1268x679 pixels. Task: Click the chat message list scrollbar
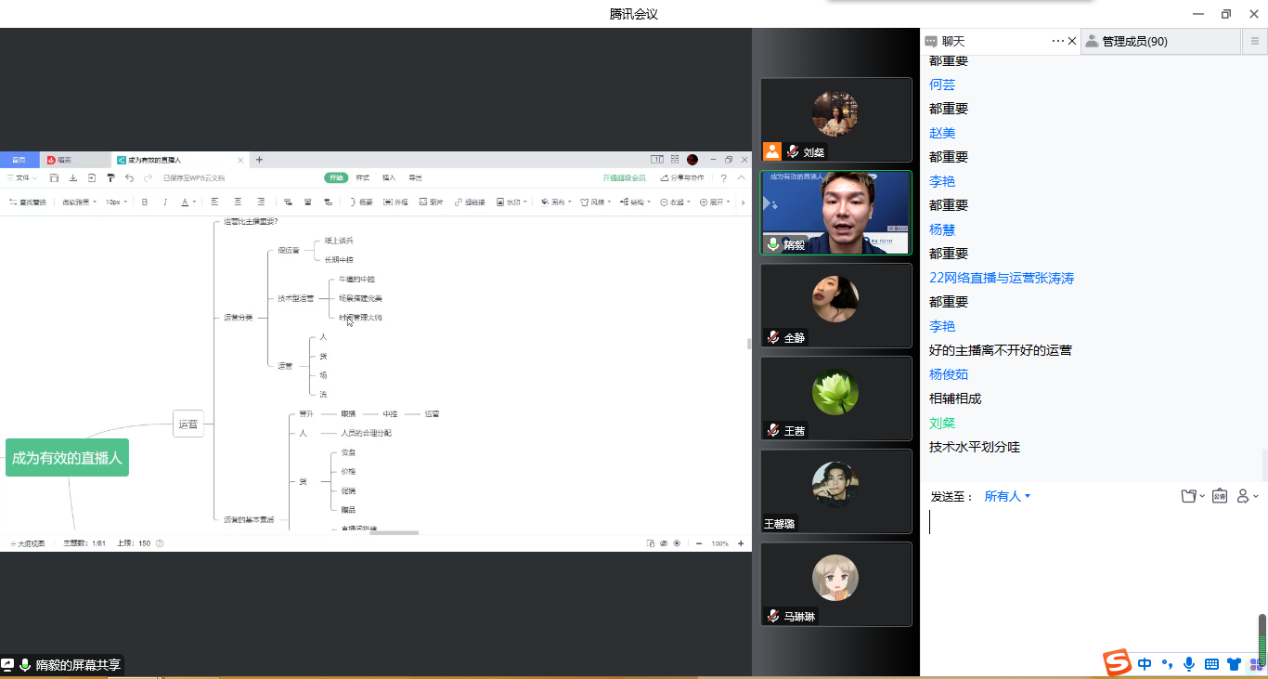click(1263, 465)
